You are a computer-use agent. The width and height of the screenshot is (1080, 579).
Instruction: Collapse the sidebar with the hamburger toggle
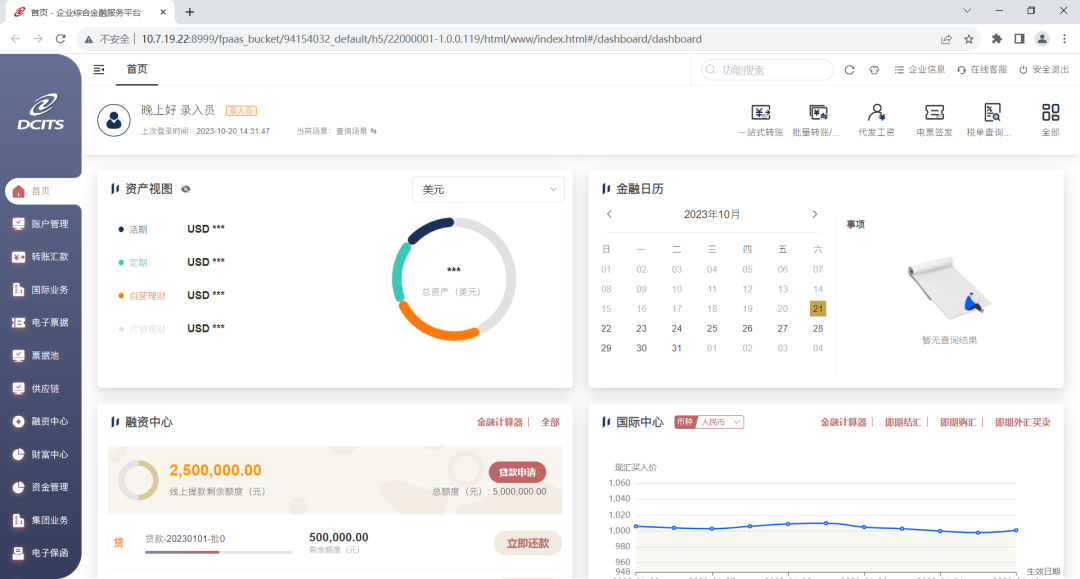(99, 69)
